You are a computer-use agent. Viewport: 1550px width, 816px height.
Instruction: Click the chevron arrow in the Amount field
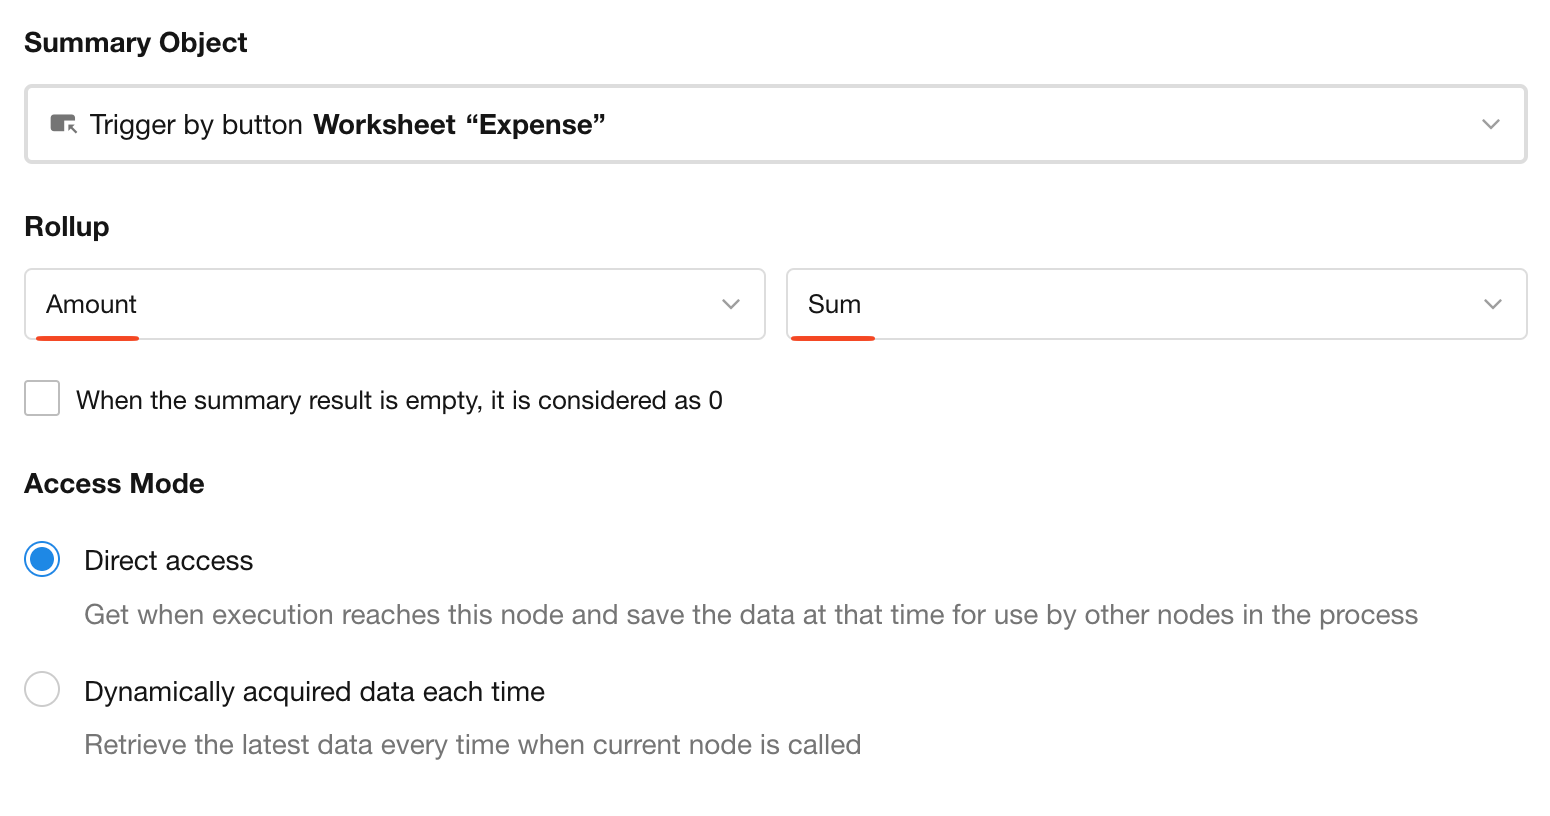pyautogui.click(x=731, y=304)
